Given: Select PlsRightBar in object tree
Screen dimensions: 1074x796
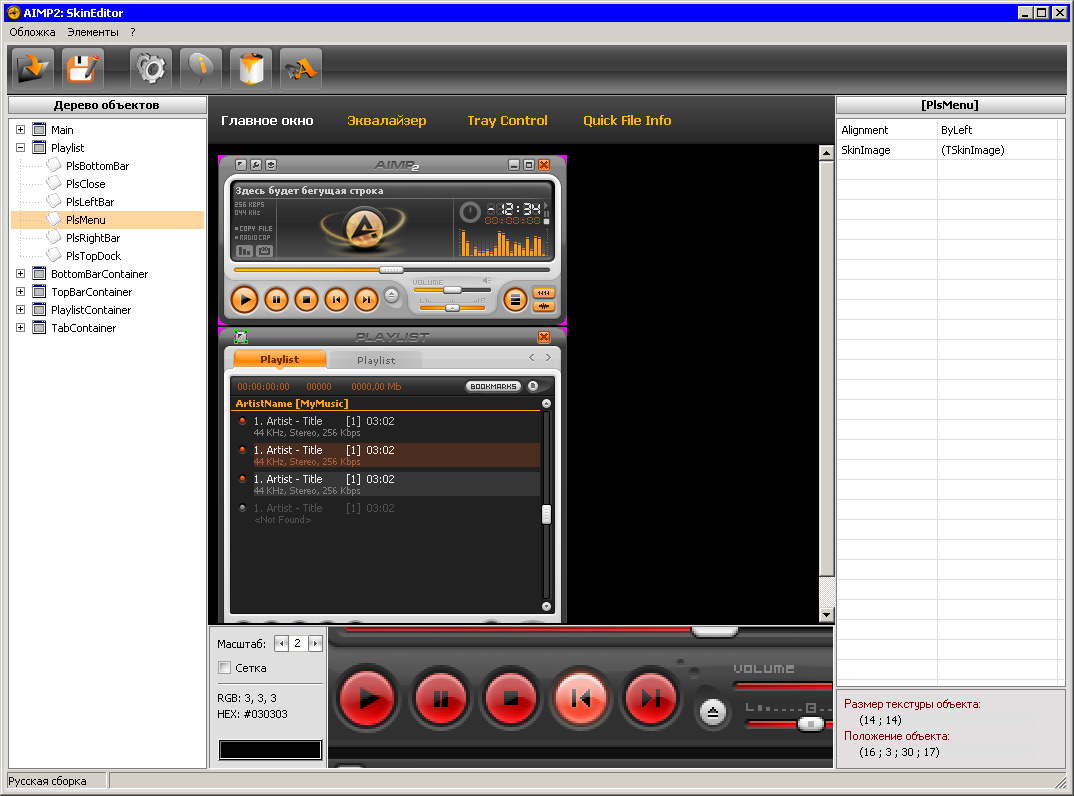Looking at the screenshot, I should (x=93, y=238).
